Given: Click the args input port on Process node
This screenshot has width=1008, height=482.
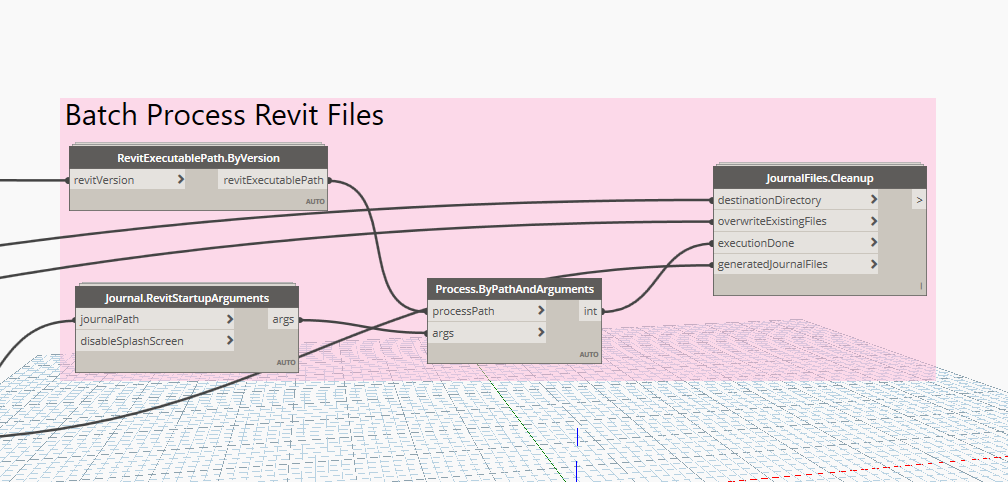Looking at the screenshot, I should click(x=487, y=333).
